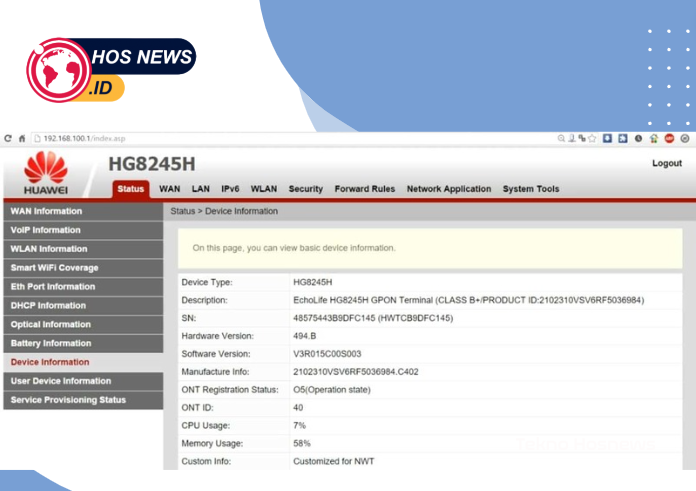Screen dimensions: 696x491
Task: Switch to the Security tab
Action: pos(306,189)
